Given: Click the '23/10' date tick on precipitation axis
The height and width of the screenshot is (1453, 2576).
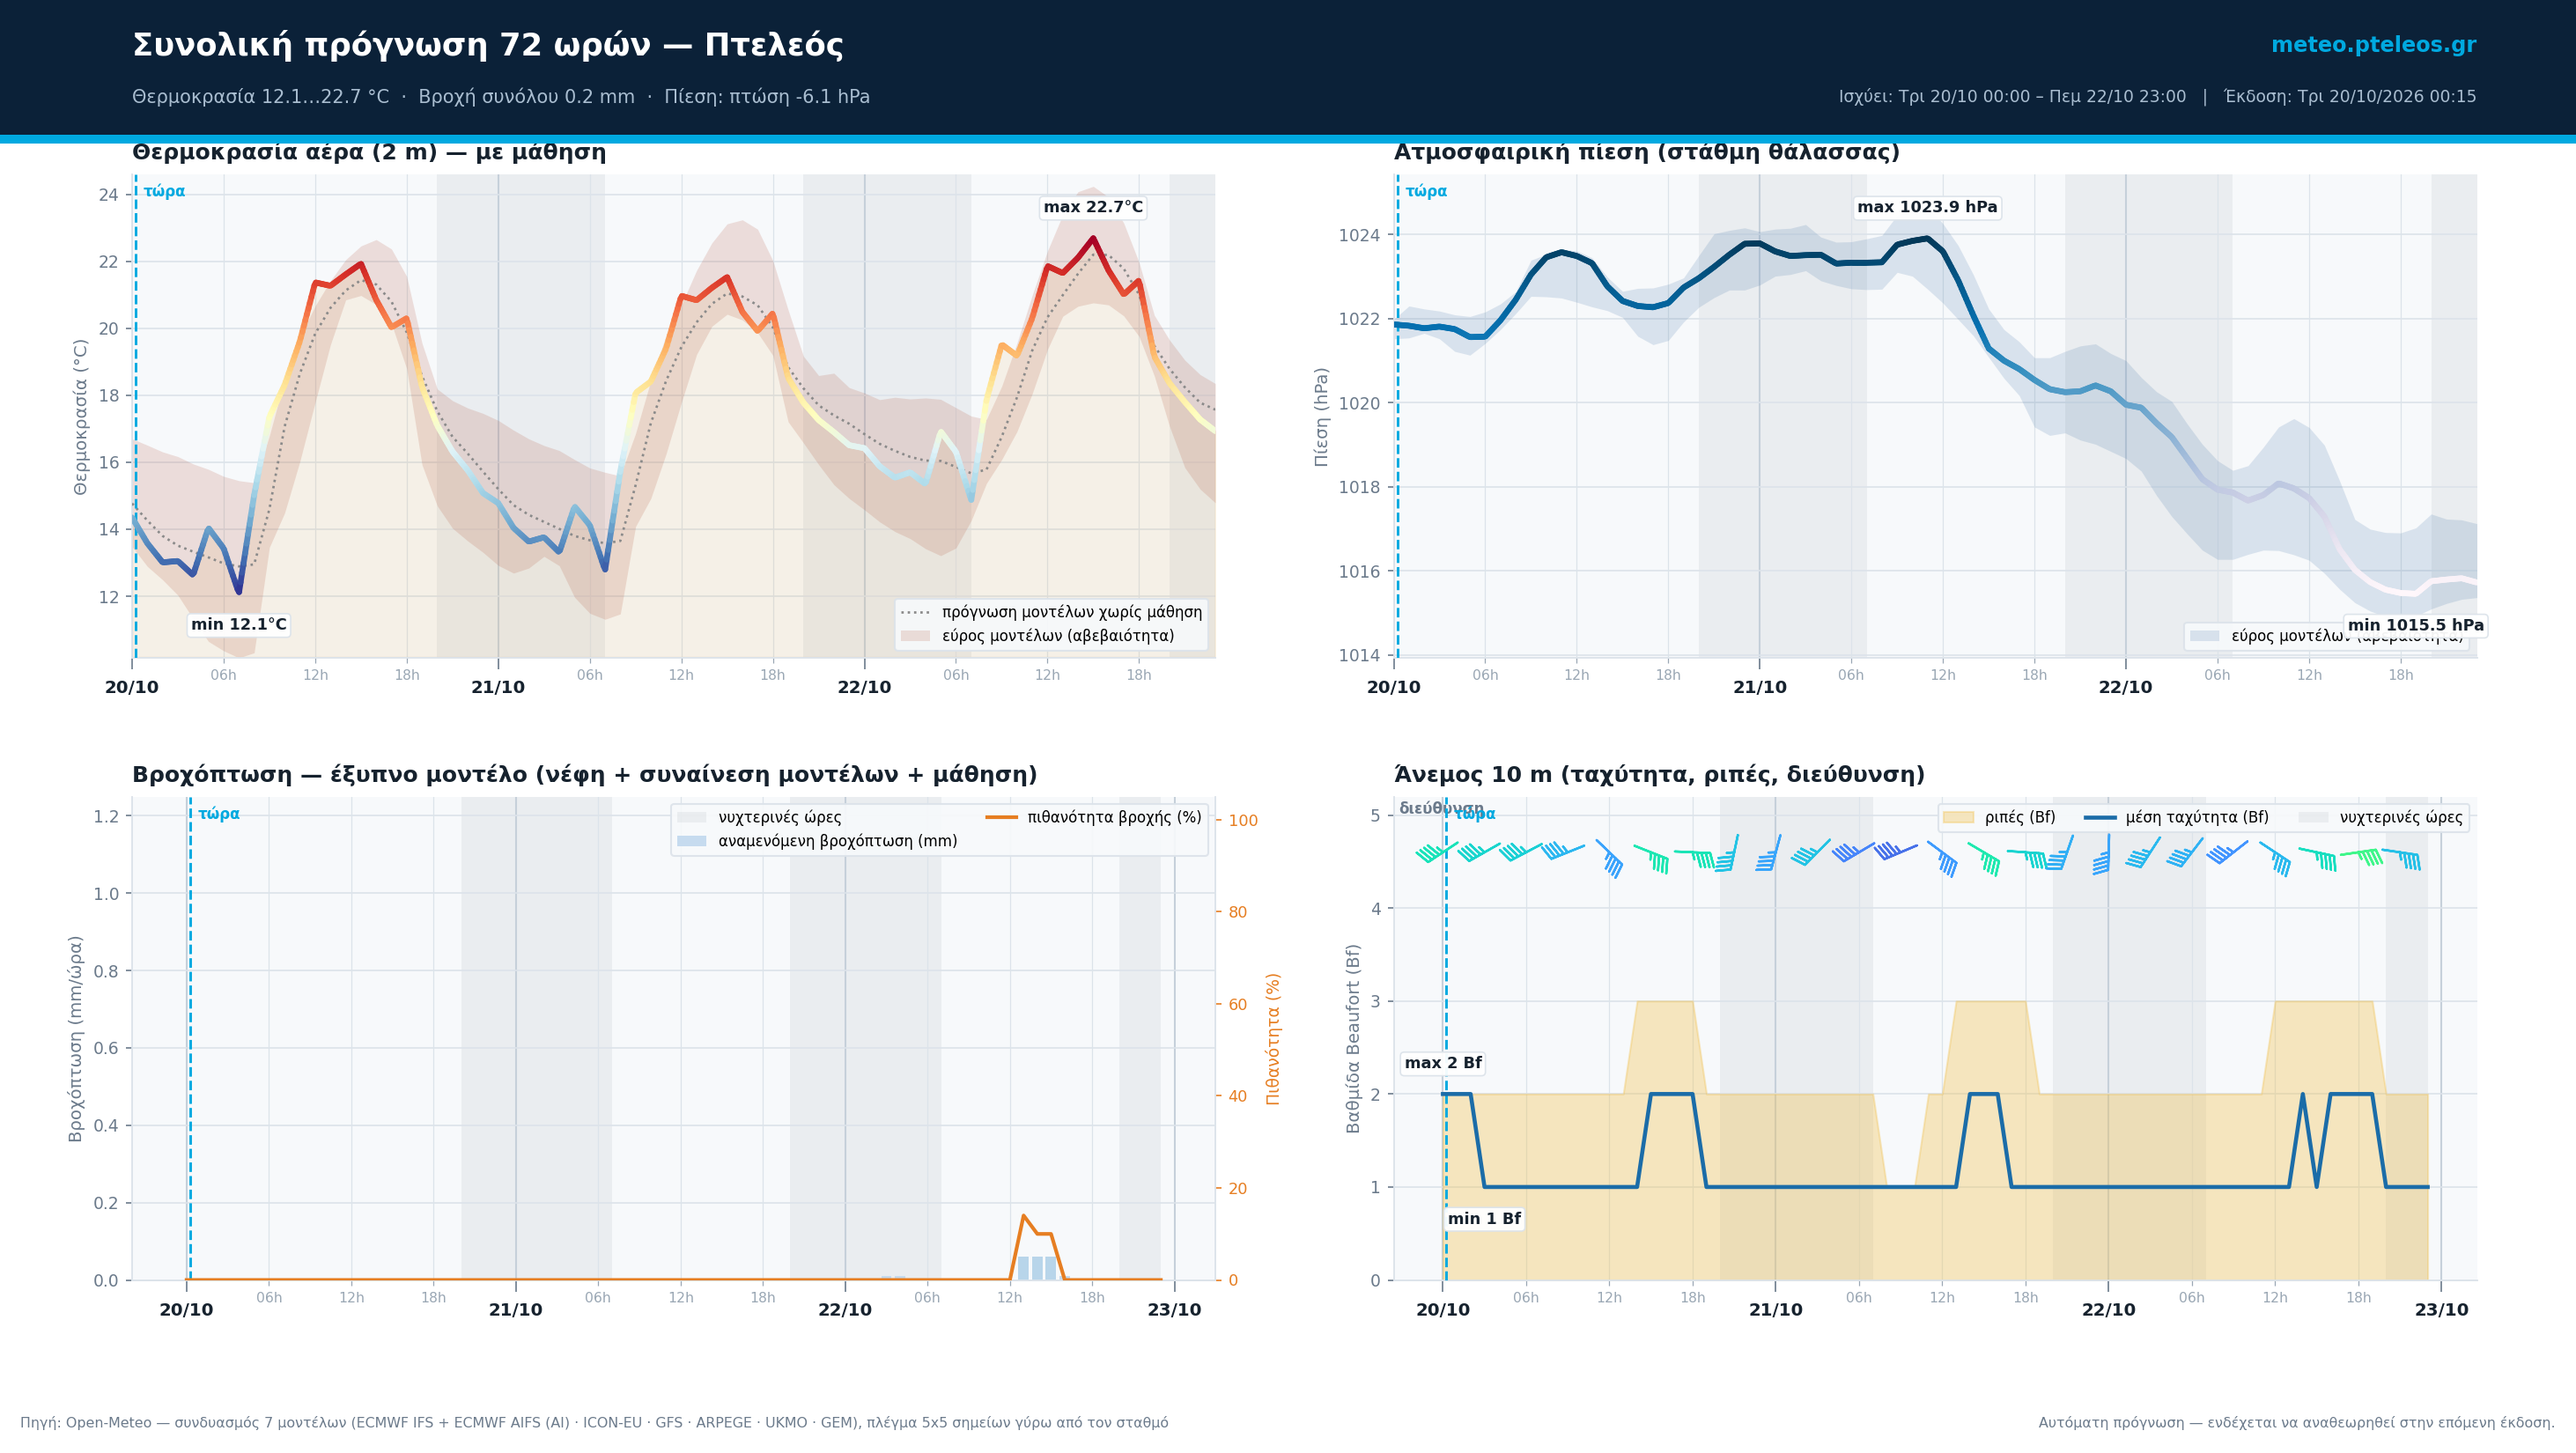Looking at the screenshot, I should click(1174, 1310).
